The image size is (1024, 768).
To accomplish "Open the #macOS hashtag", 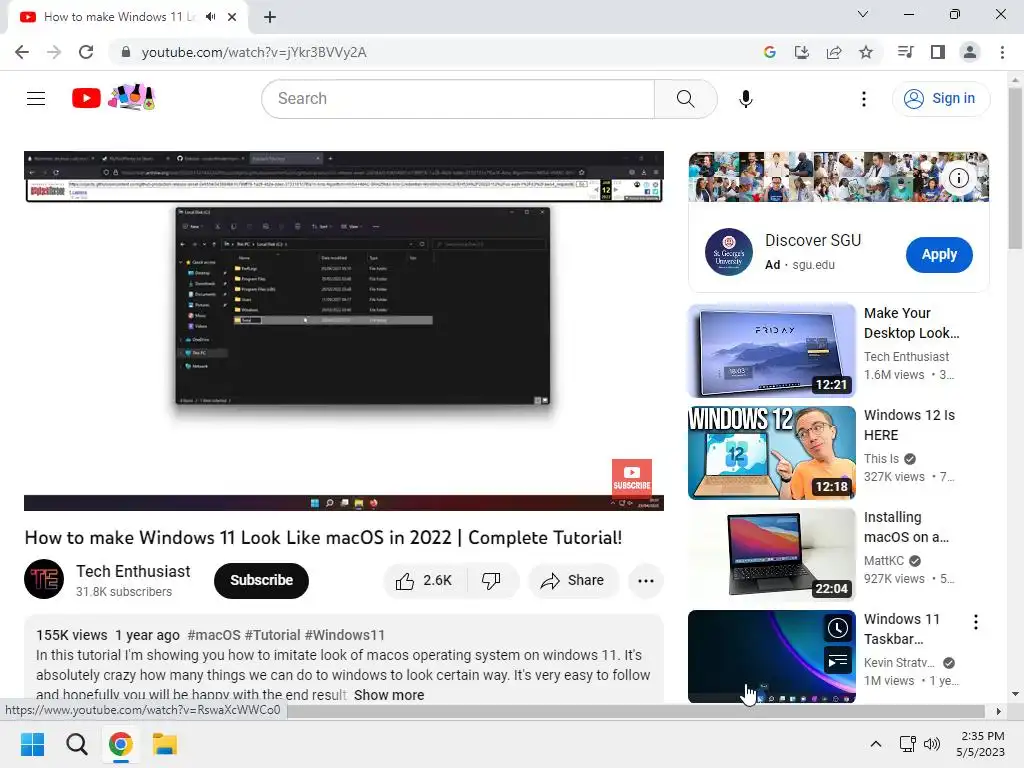I will [x=214, y=635].
